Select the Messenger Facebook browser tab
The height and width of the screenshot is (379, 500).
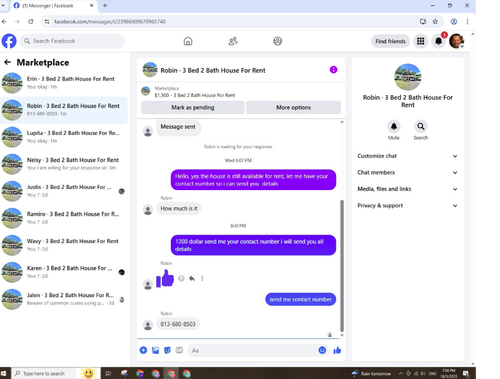click(x=53, y=6)
